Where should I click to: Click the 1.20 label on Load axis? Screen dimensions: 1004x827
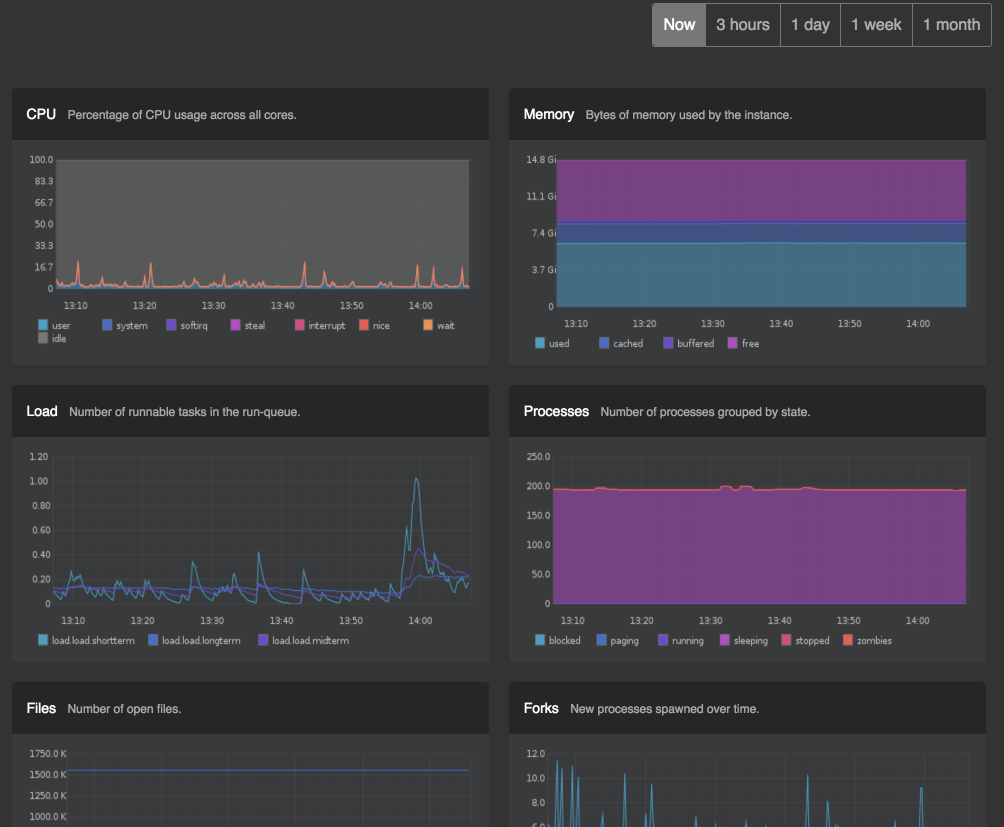tap(38, 456)
